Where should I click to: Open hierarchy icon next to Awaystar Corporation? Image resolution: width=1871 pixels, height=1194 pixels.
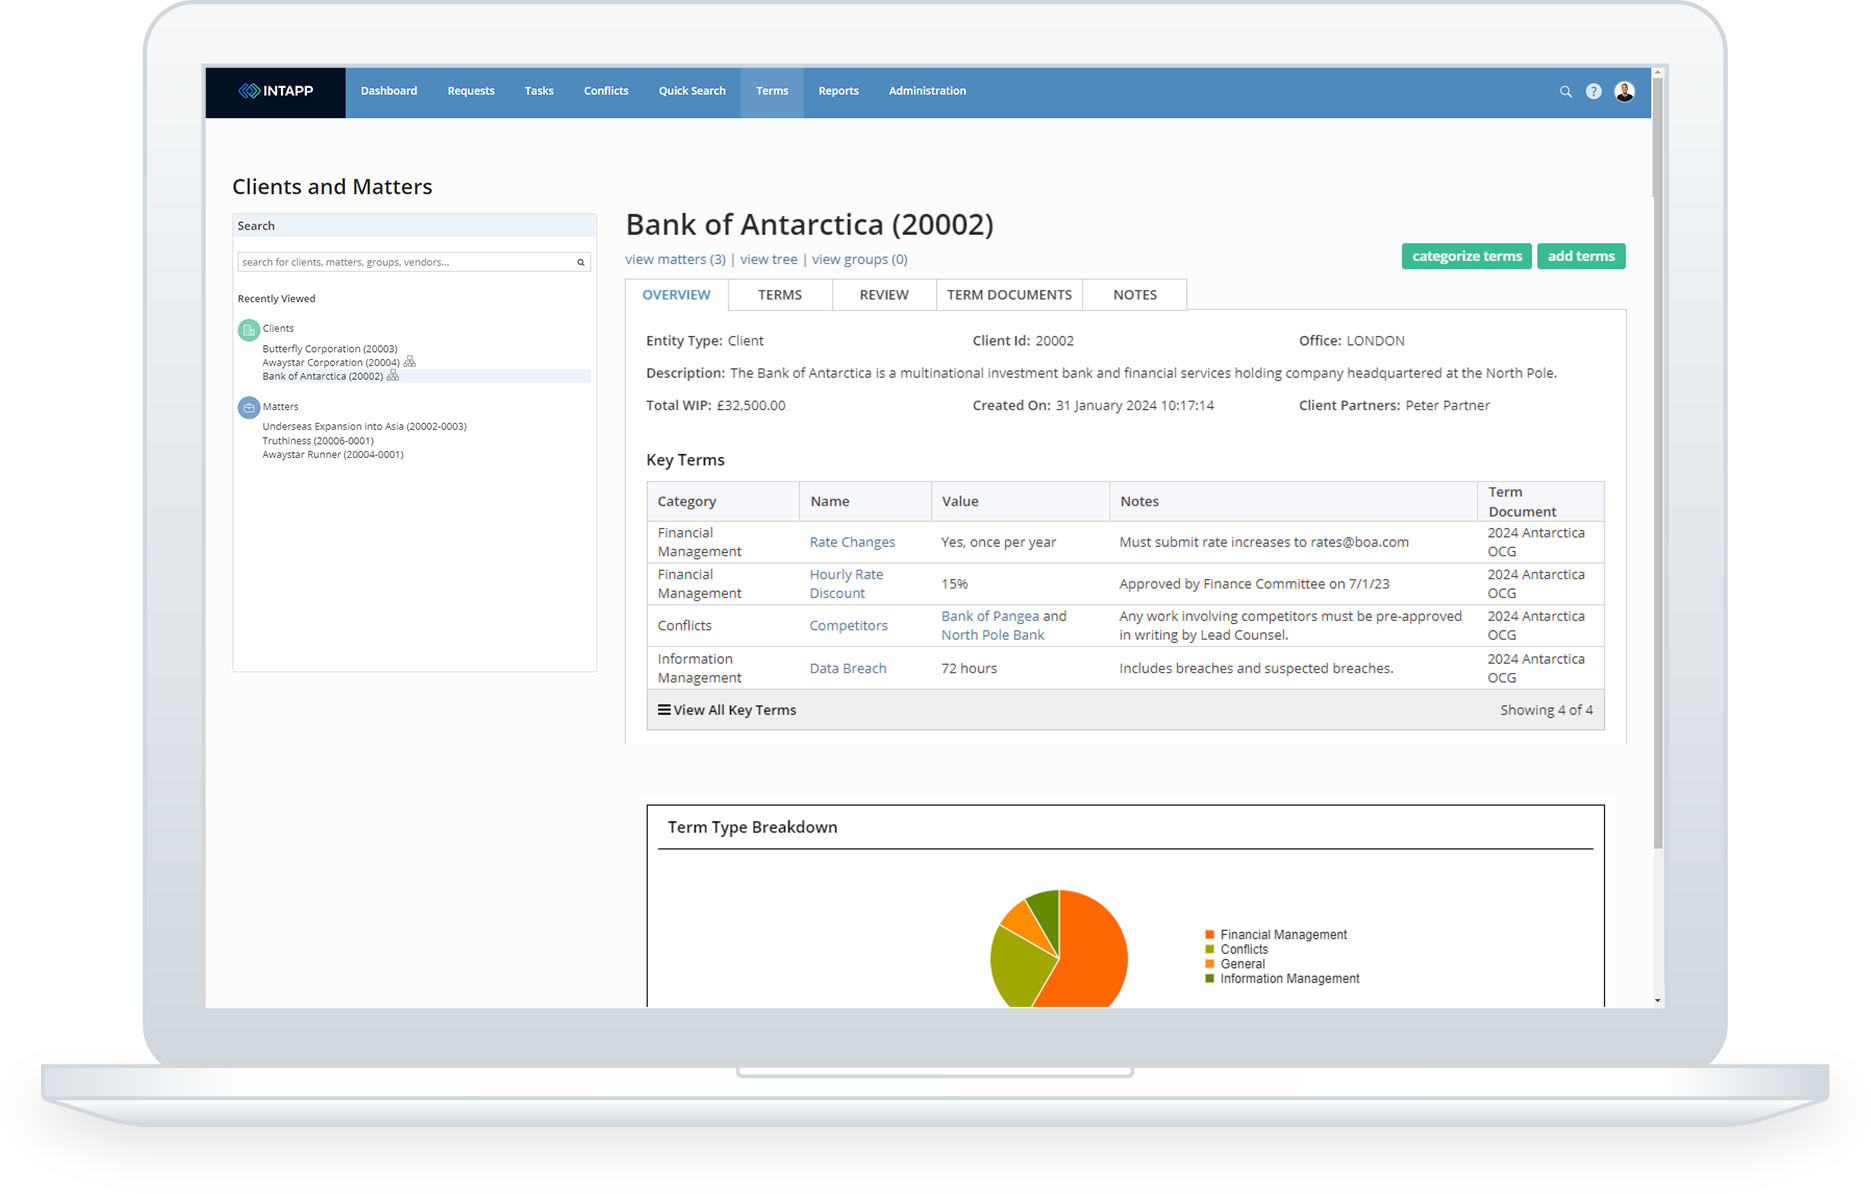point(407,361)
